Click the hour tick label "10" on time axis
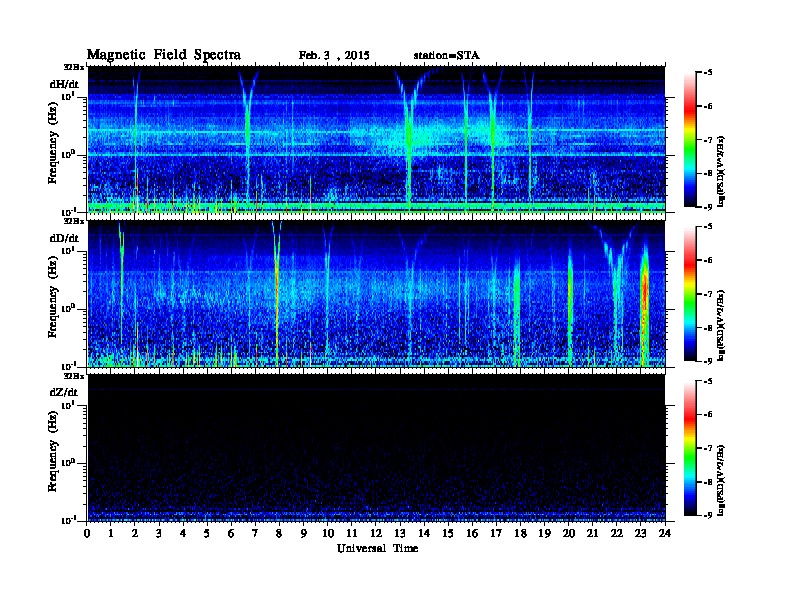The image size is (792, 612). tap(328, 533)
